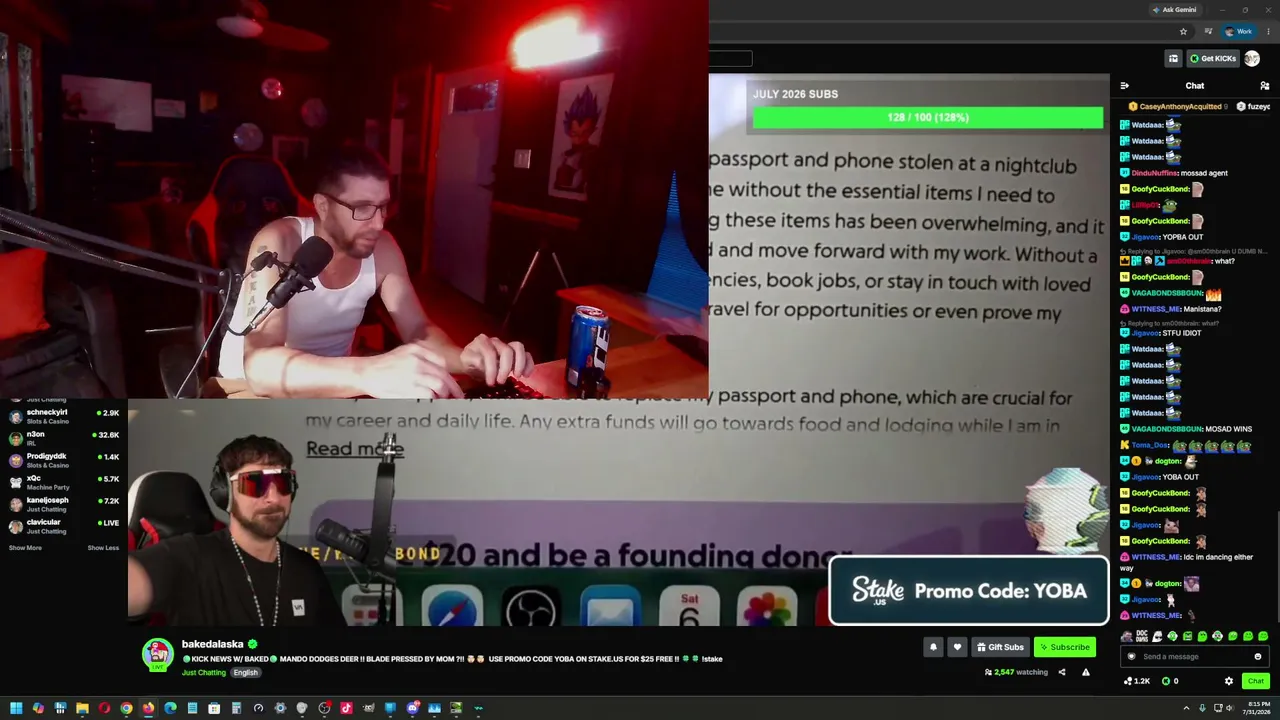This screenshot has width=1280, height=720.
Task: Select the DOC DAWS emote in quick bar
Action: click(1142, 636)
